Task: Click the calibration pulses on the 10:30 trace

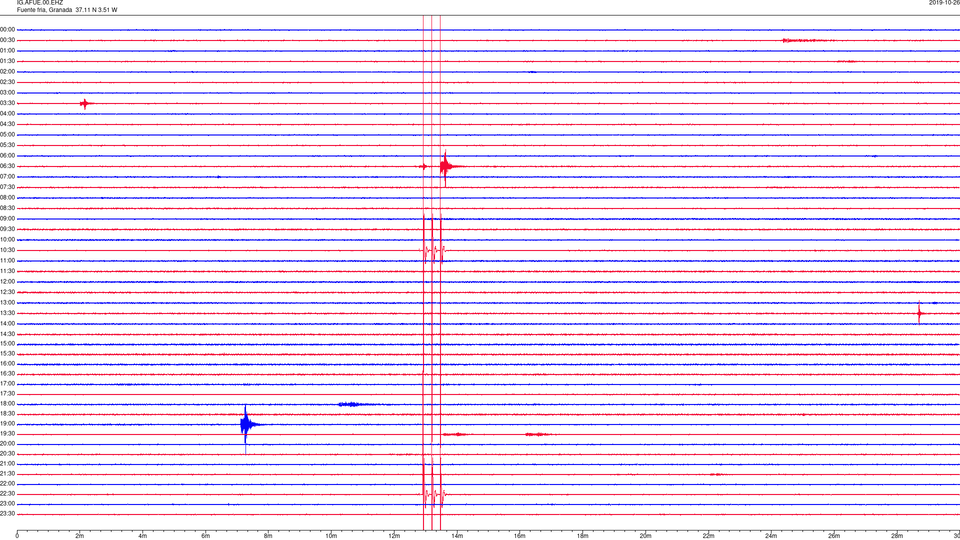Action: coord(432,250)
